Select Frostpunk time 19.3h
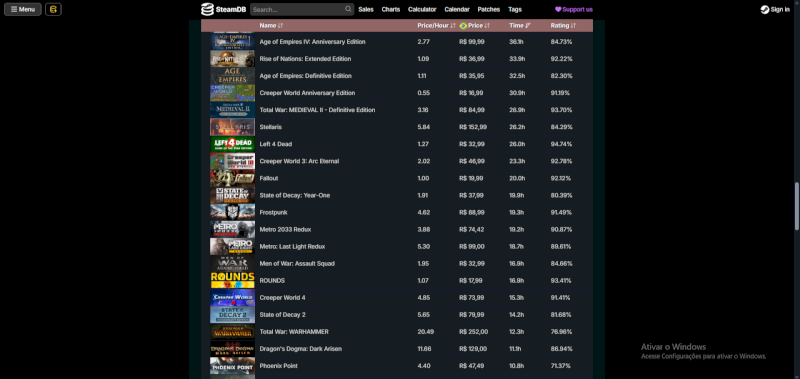800x379 pixels. 517,212
